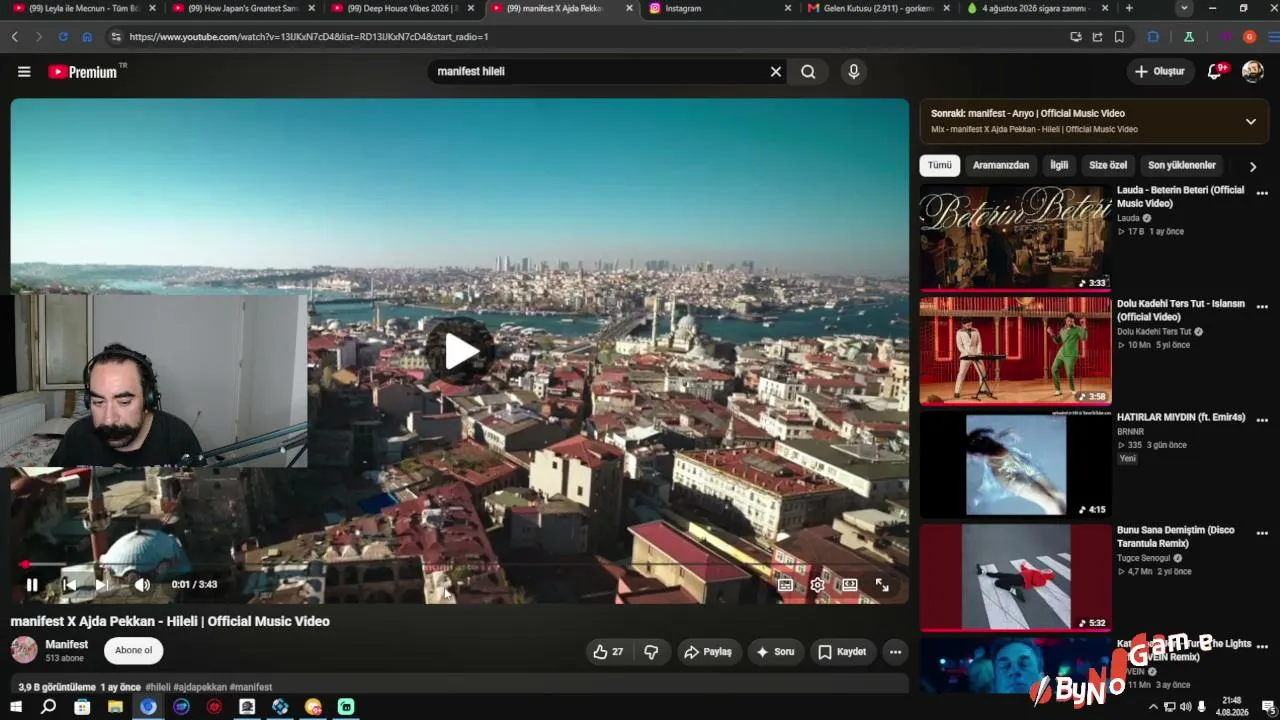
Task: Open options for Lauda Beterin Beteri video
Action: [1262, 193]
